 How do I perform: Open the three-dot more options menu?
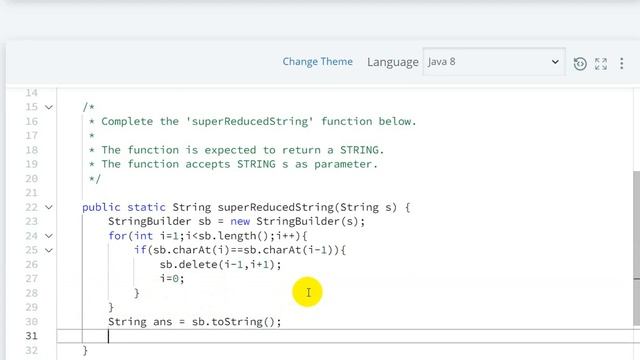(x=622, y=64)
